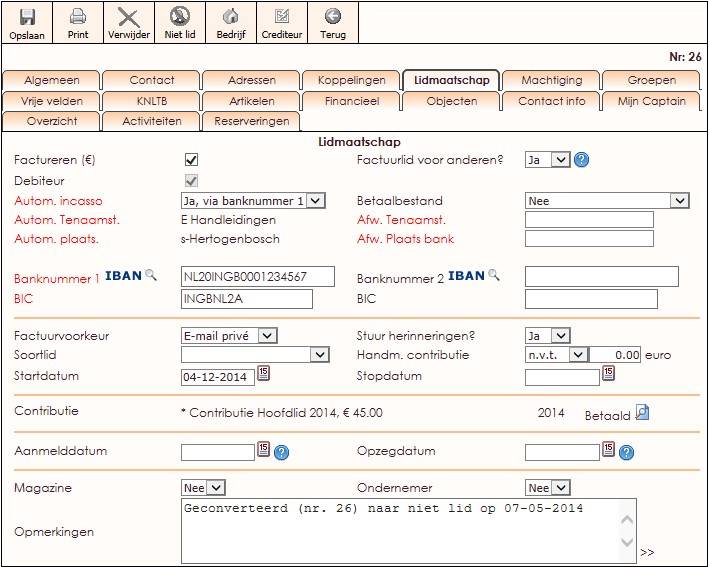Open the Betaalbestand dropdown
Image resolution: width=709 pixels, height=567 pixels.
point(607,201)
